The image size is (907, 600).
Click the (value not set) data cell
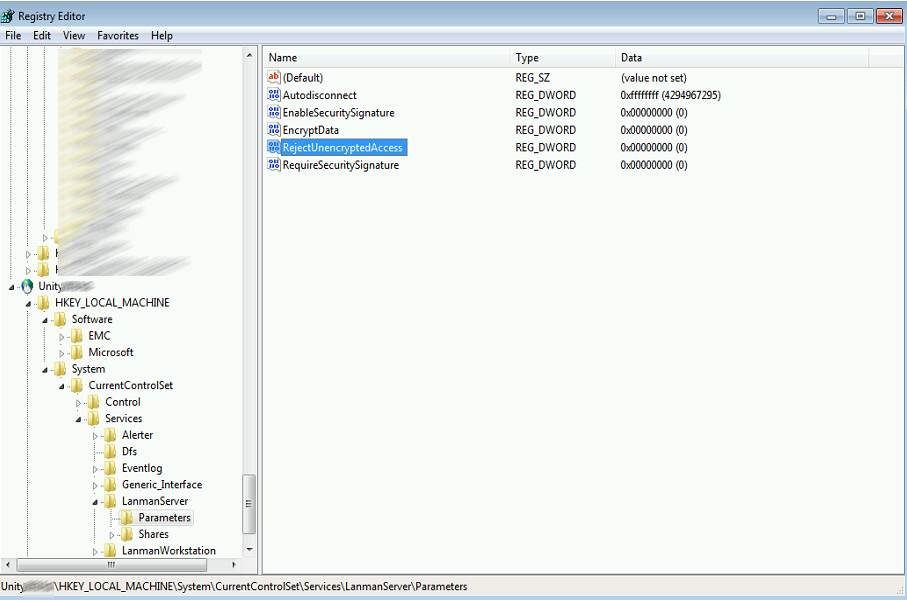click(x=654, y=78)
